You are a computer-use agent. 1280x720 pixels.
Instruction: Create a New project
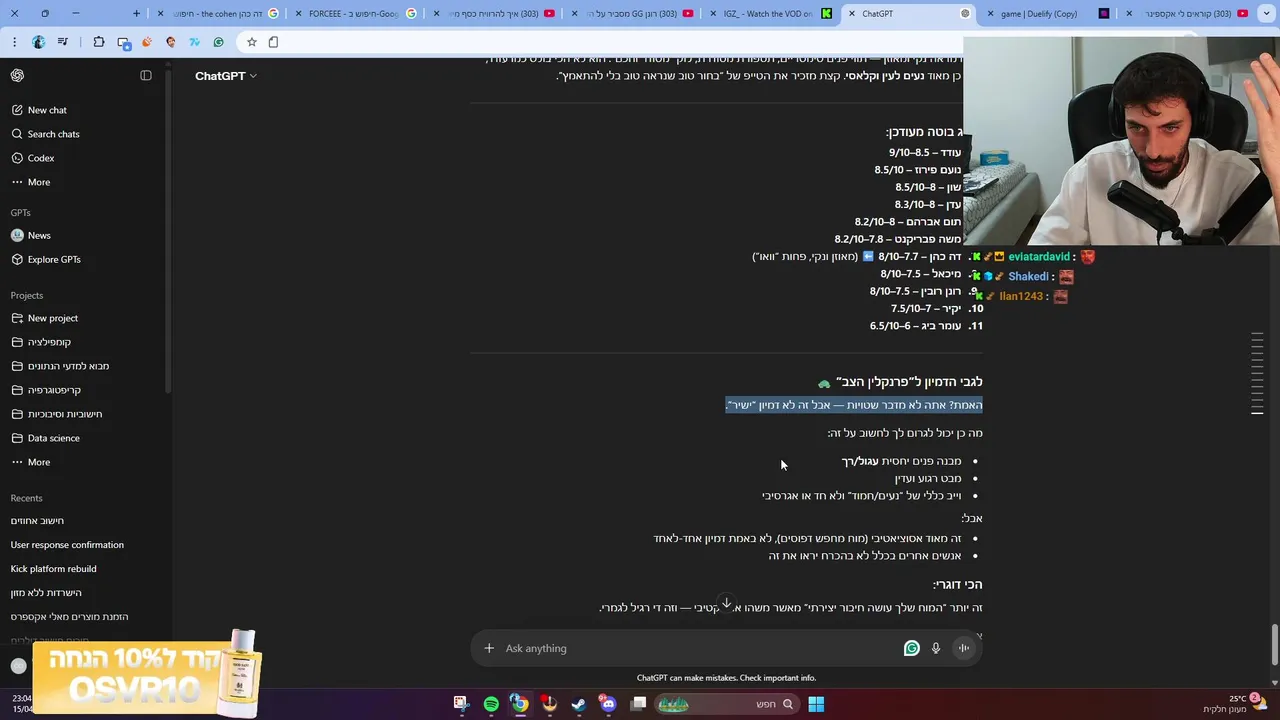[44, 318]
